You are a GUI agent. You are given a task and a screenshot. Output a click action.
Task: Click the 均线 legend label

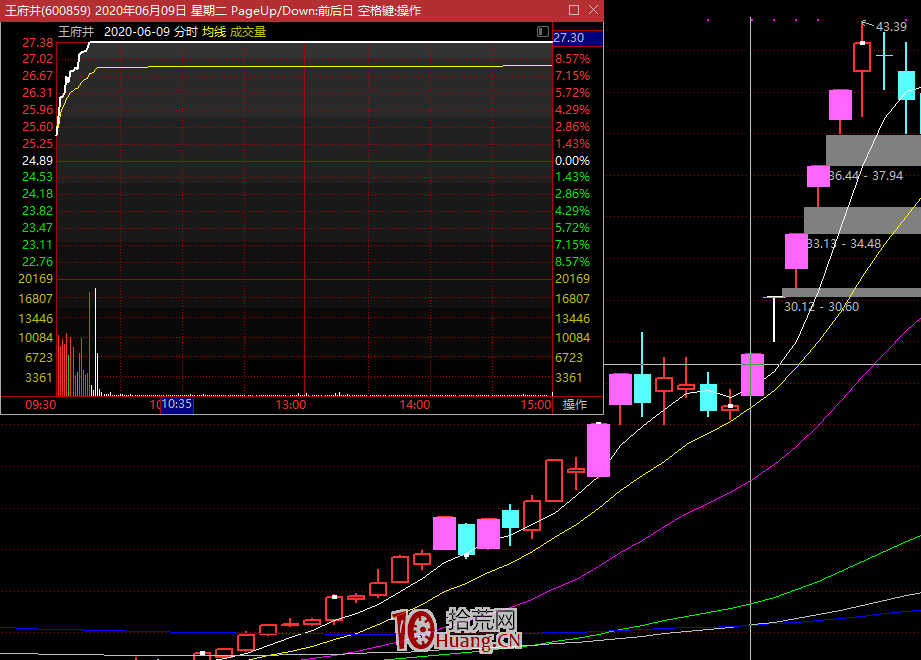coord(214,32)
